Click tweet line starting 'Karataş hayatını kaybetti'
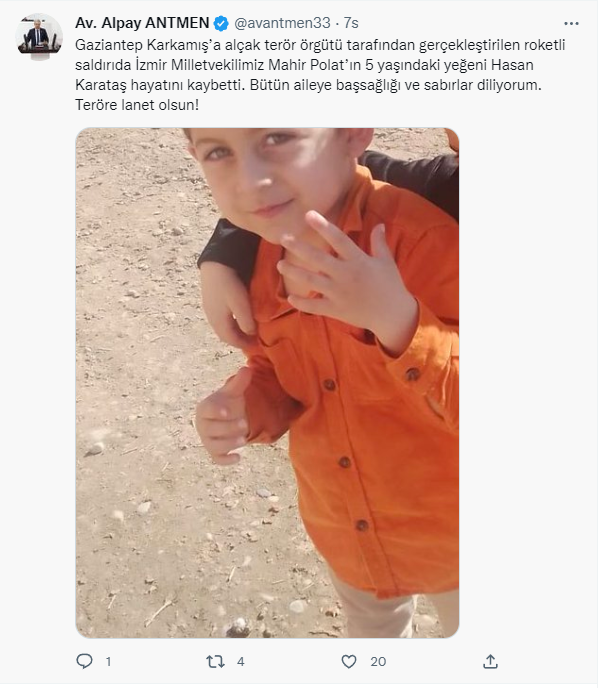This screenshot has width=607, height=688. click(x=308, y=85)
